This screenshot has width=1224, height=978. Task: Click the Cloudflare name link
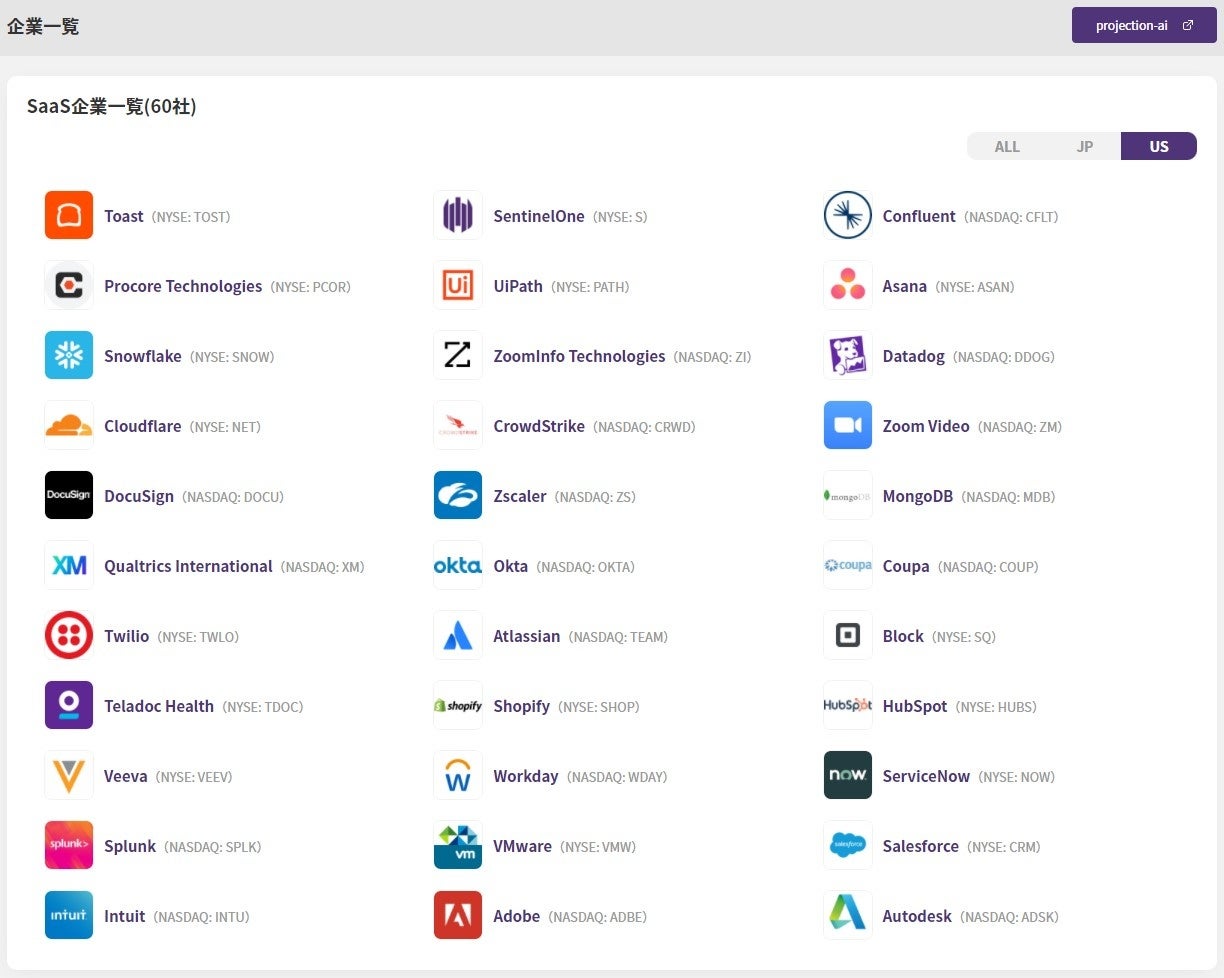click(143, 426)
